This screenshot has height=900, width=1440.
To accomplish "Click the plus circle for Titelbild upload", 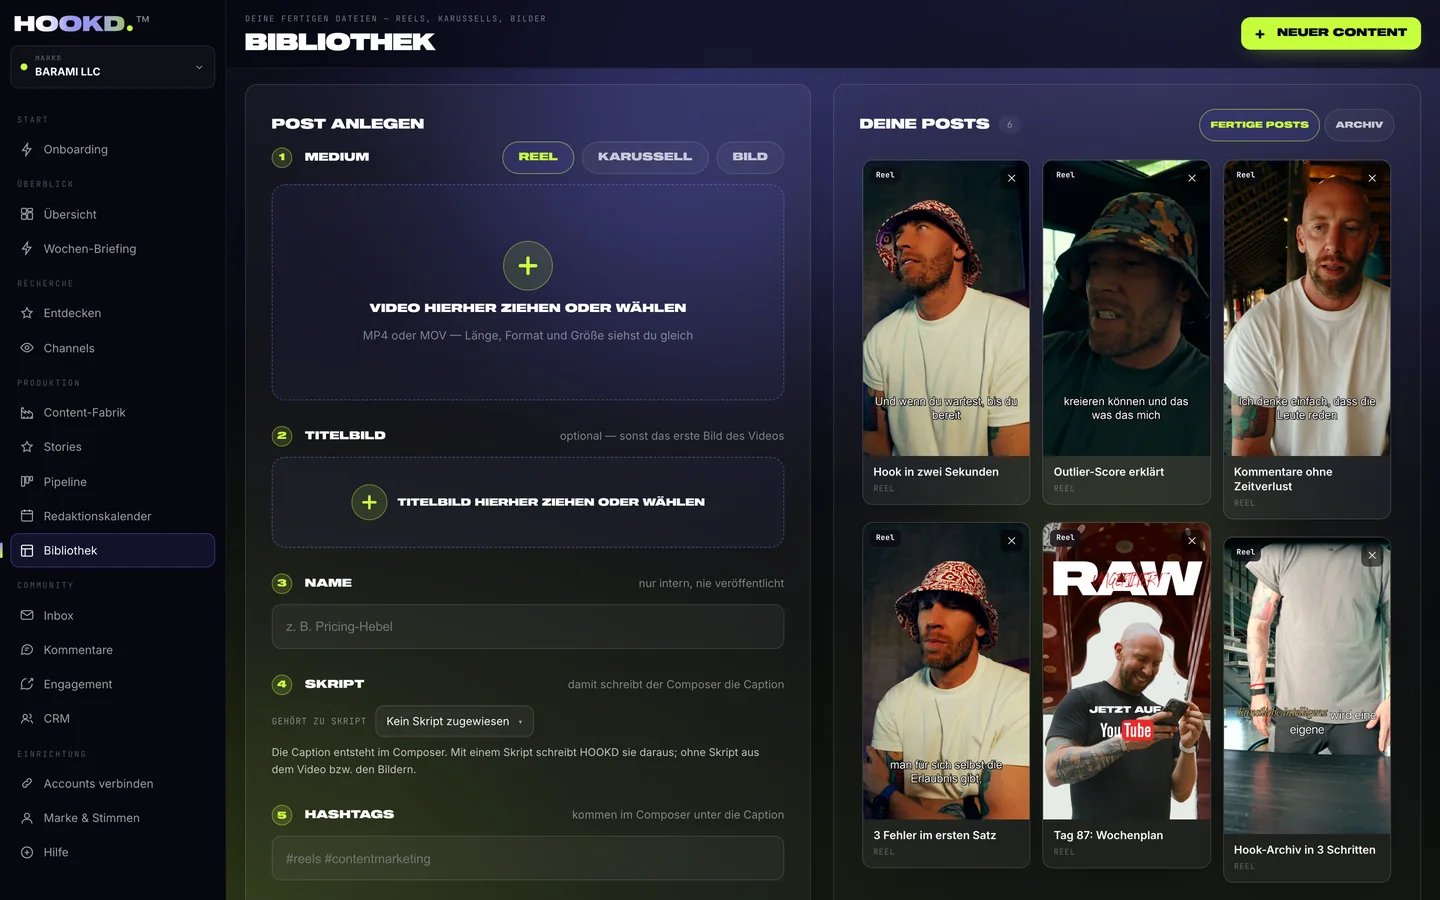I will [x=369, y=502].
